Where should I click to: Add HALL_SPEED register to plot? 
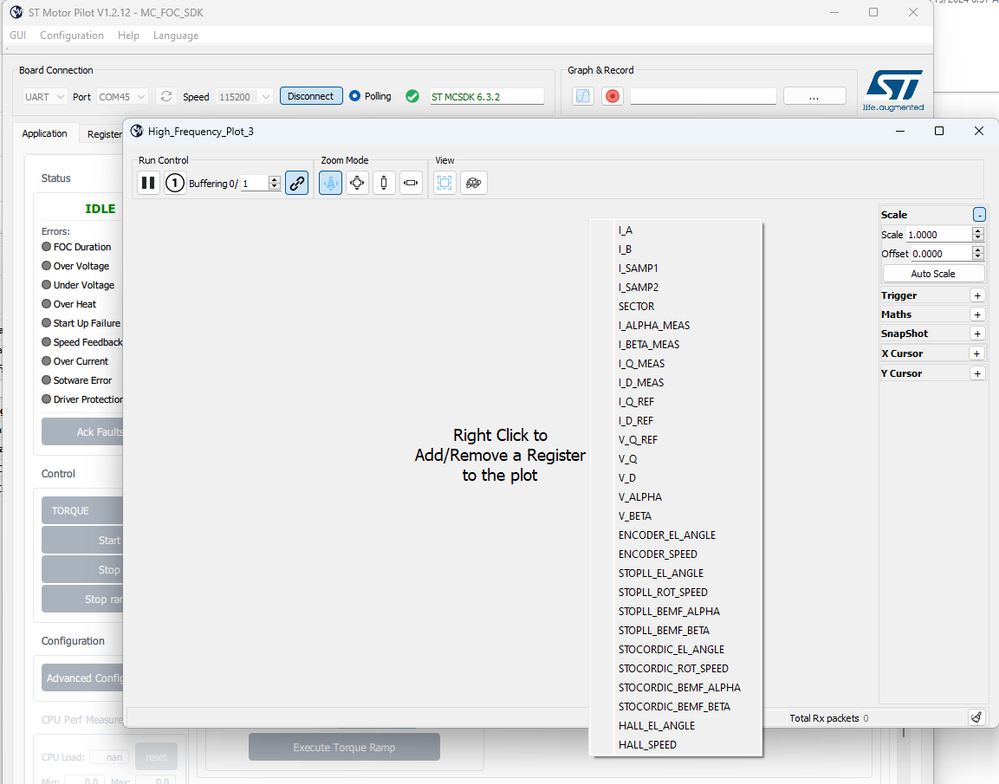tap(676, 745)
